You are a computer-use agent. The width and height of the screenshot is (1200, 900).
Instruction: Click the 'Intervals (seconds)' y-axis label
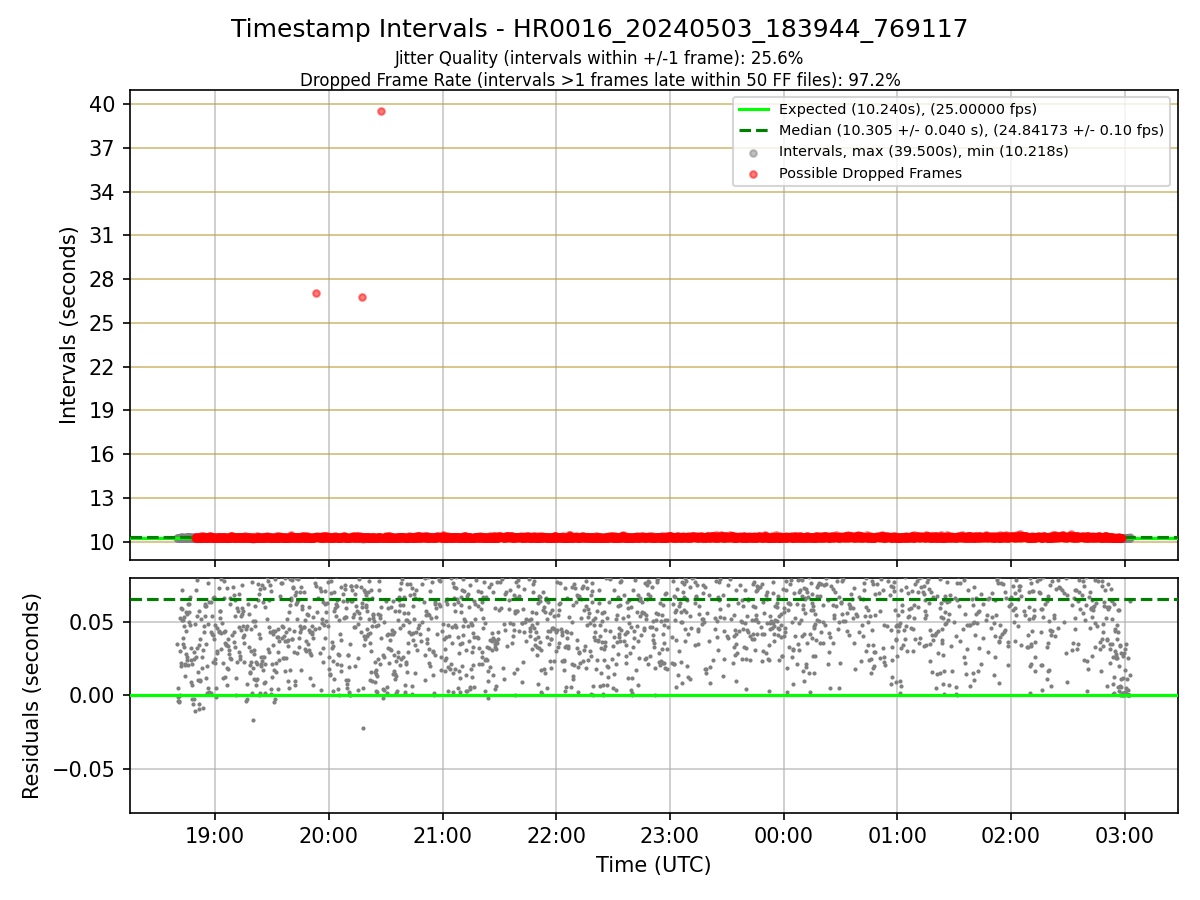(x=68, y=325)
